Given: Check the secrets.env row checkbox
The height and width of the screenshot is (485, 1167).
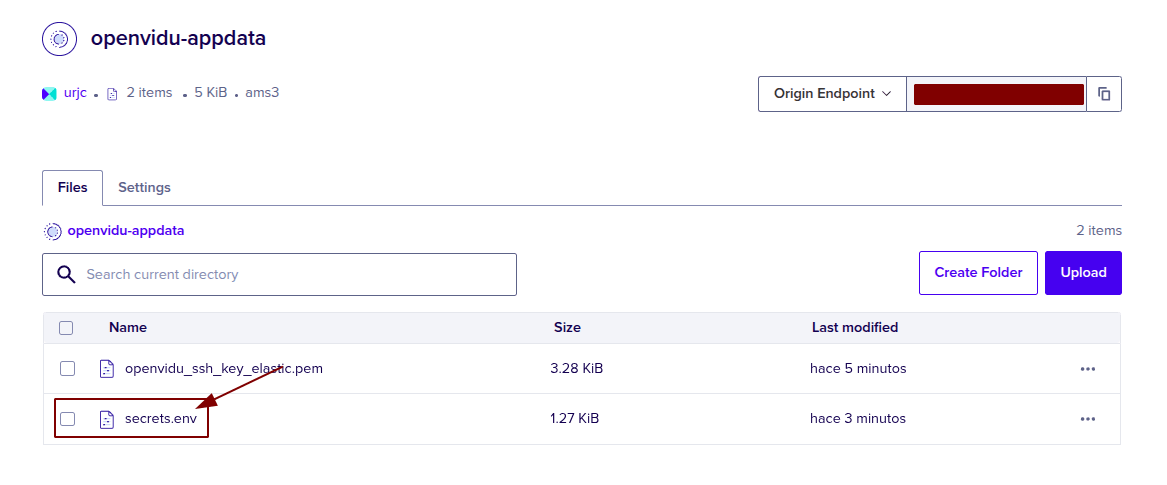Looking at the screenshot, I should [x=67, y=419].
